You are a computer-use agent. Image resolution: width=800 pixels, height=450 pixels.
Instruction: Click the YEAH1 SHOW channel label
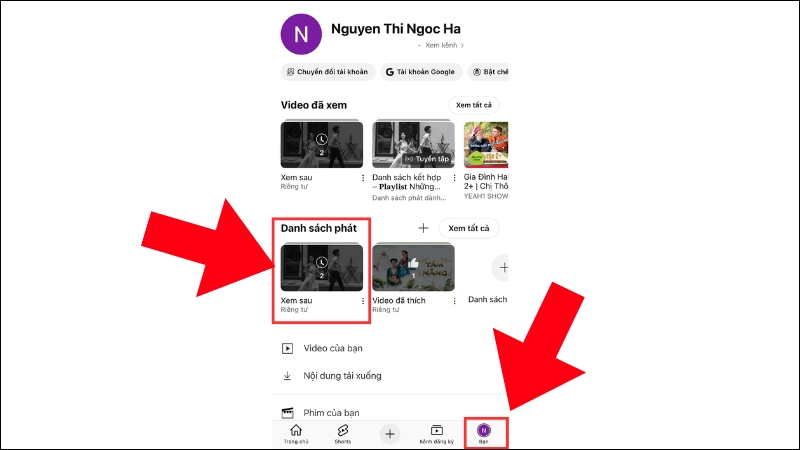(x=486, y=196)
